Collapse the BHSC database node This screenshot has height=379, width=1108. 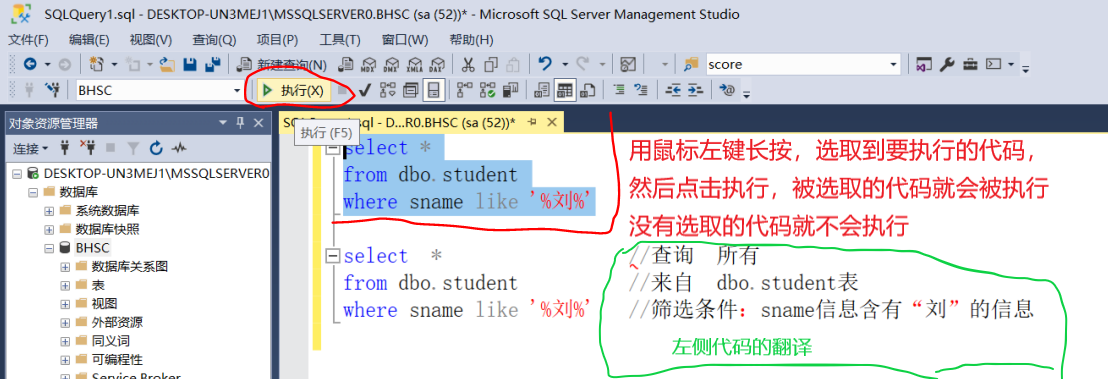(49, 248)
